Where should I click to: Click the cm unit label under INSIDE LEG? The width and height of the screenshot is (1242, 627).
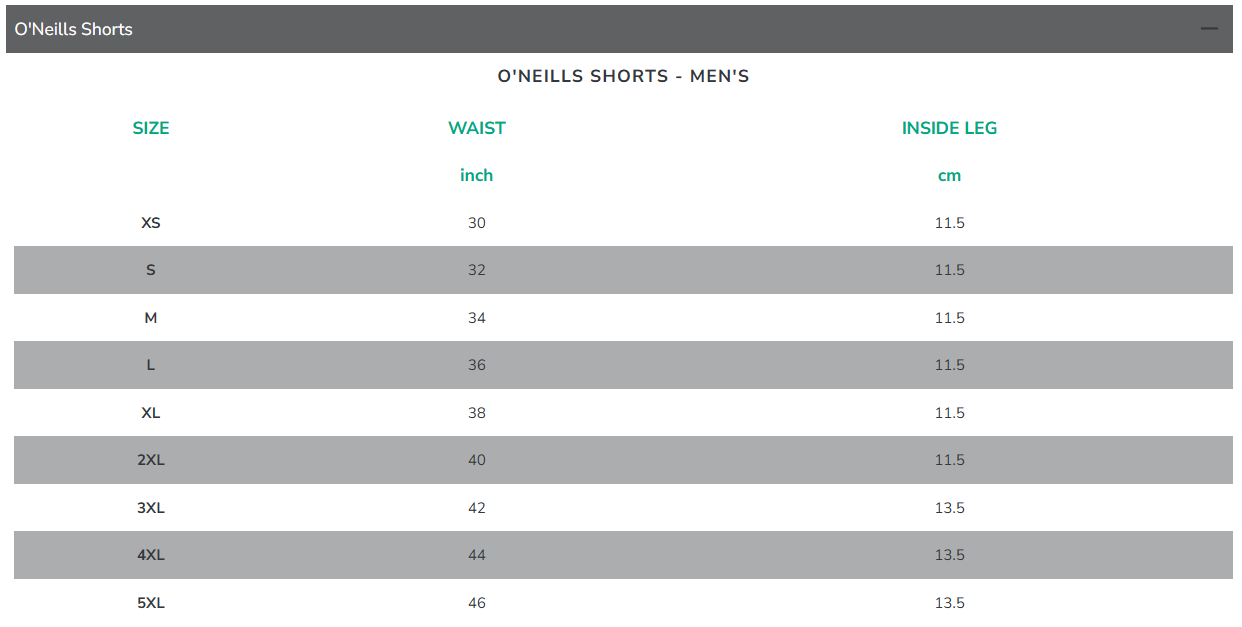pyautogui.click(x=949, y=175)
